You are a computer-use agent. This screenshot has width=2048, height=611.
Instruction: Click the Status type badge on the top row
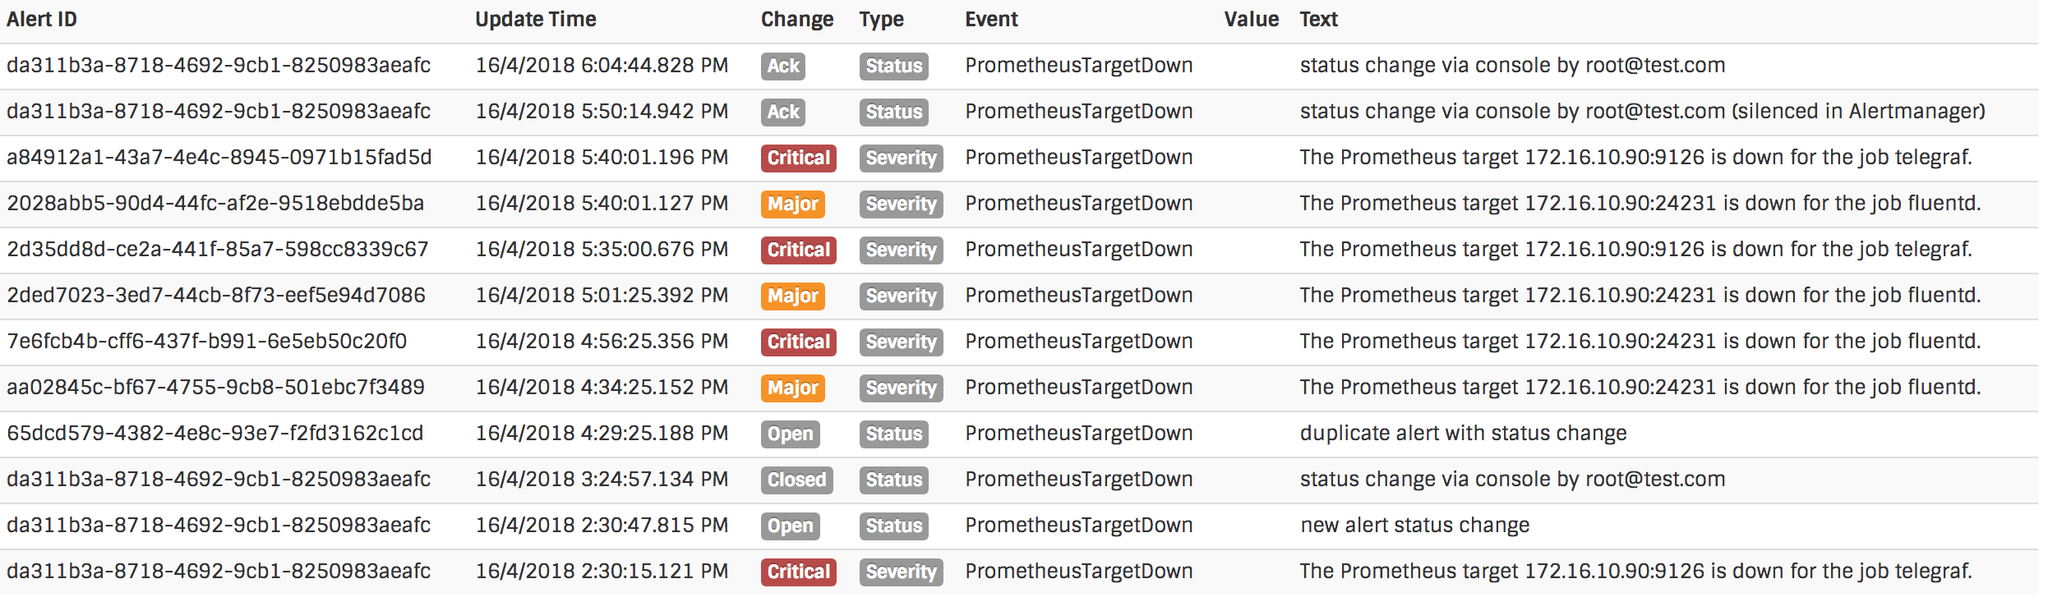click(893, 66)
